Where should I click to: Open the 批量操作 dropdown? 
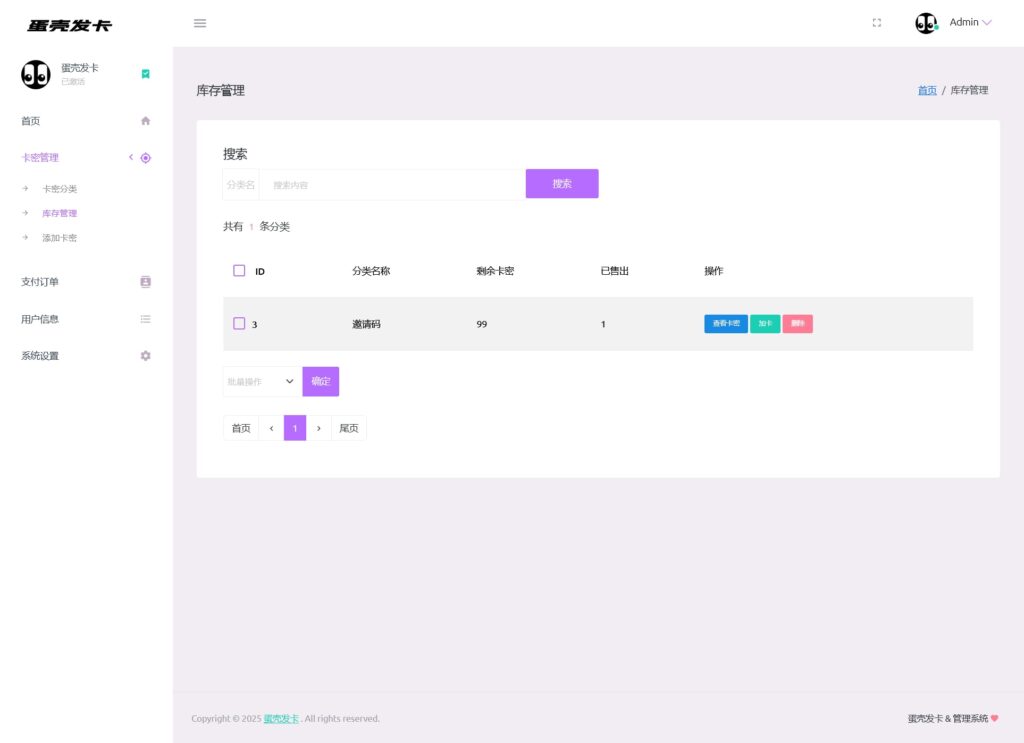pos(261,381)
